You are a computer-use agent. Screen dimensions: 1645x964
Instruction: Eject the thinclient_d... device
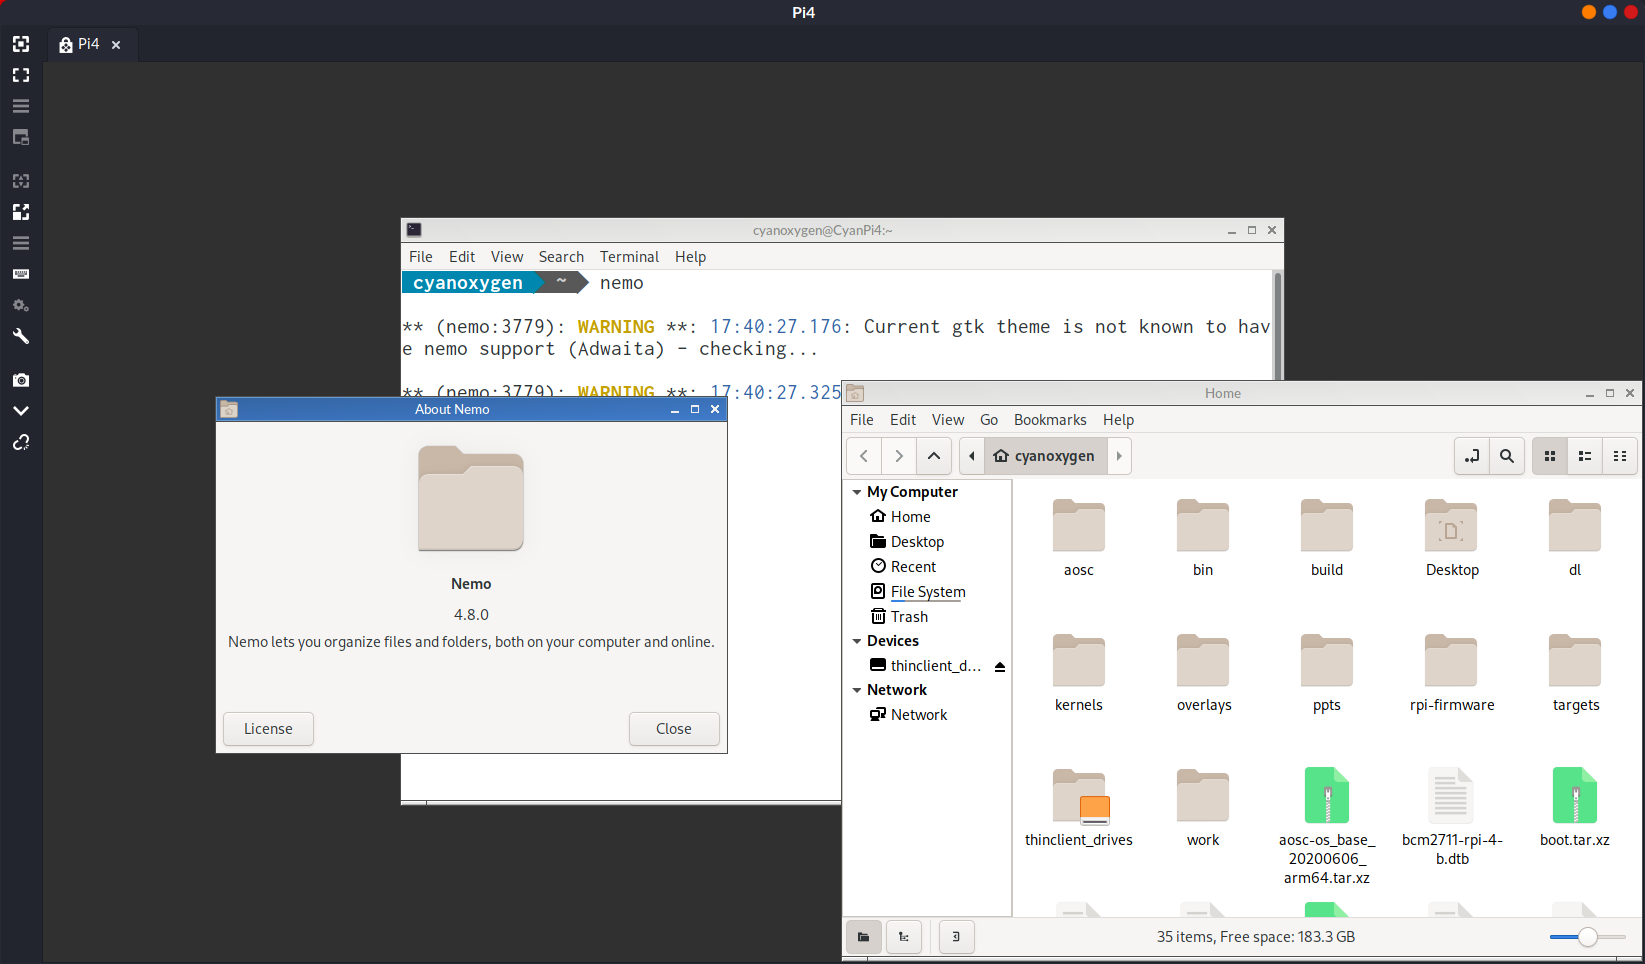(1000, 666)
